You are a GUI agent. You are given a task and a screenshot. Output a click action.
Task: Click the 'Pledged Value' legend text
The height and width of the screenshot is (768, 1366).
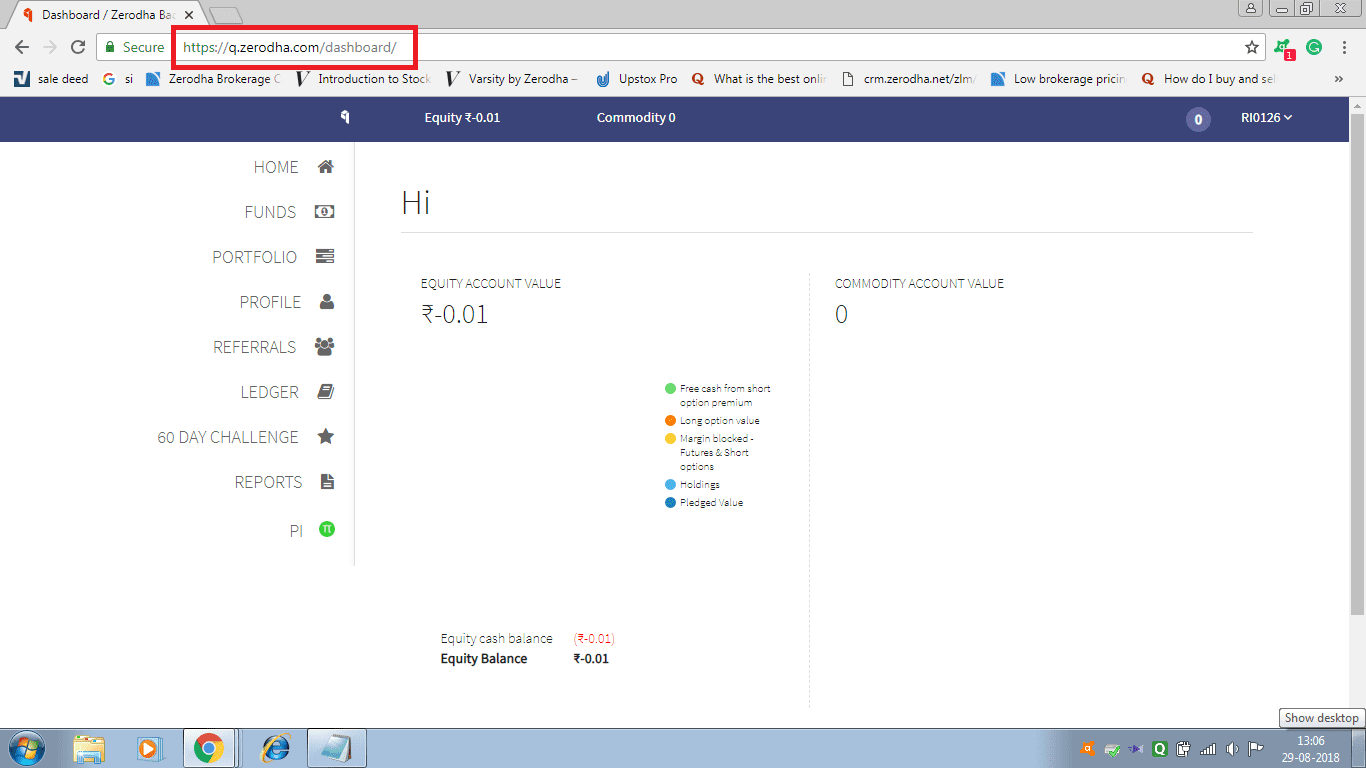pyautogui.click(x=712, y=503)
